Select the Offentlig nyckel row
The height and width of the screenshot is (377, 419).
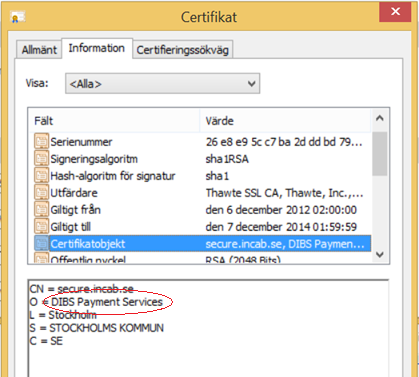coord(202,258)
